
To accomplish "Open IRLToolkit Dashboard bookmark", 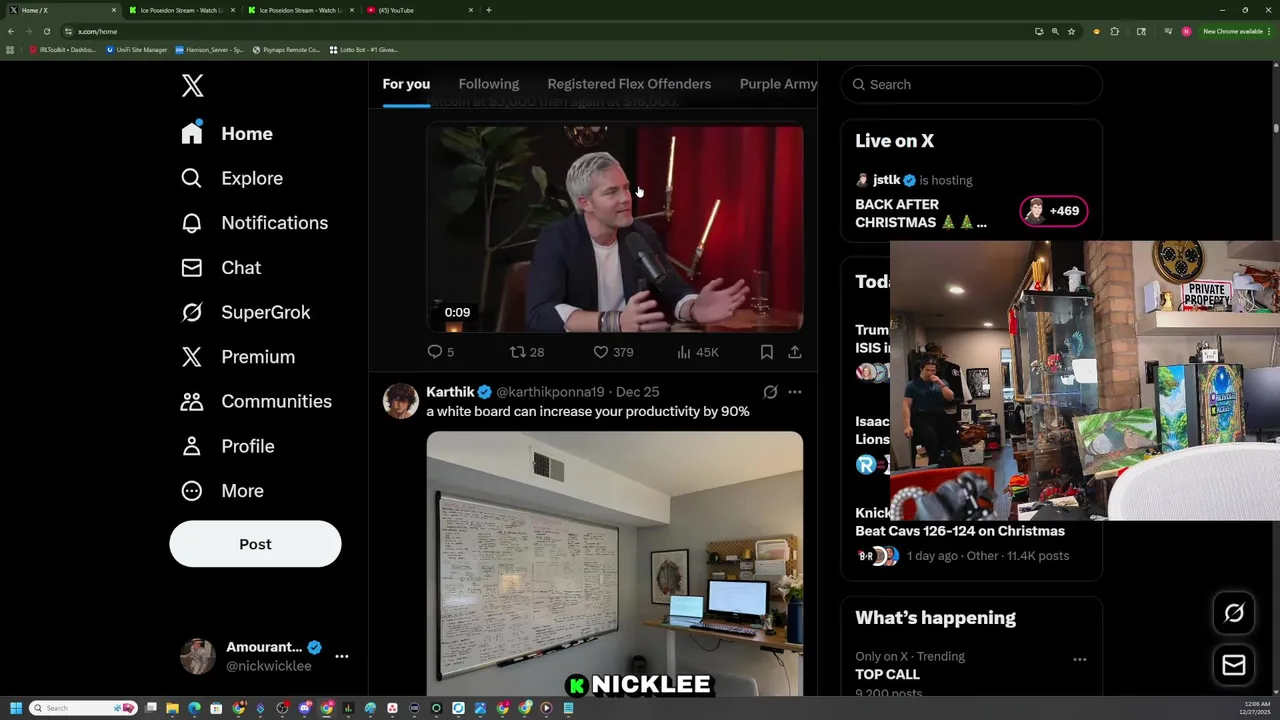I will (63, 49).
